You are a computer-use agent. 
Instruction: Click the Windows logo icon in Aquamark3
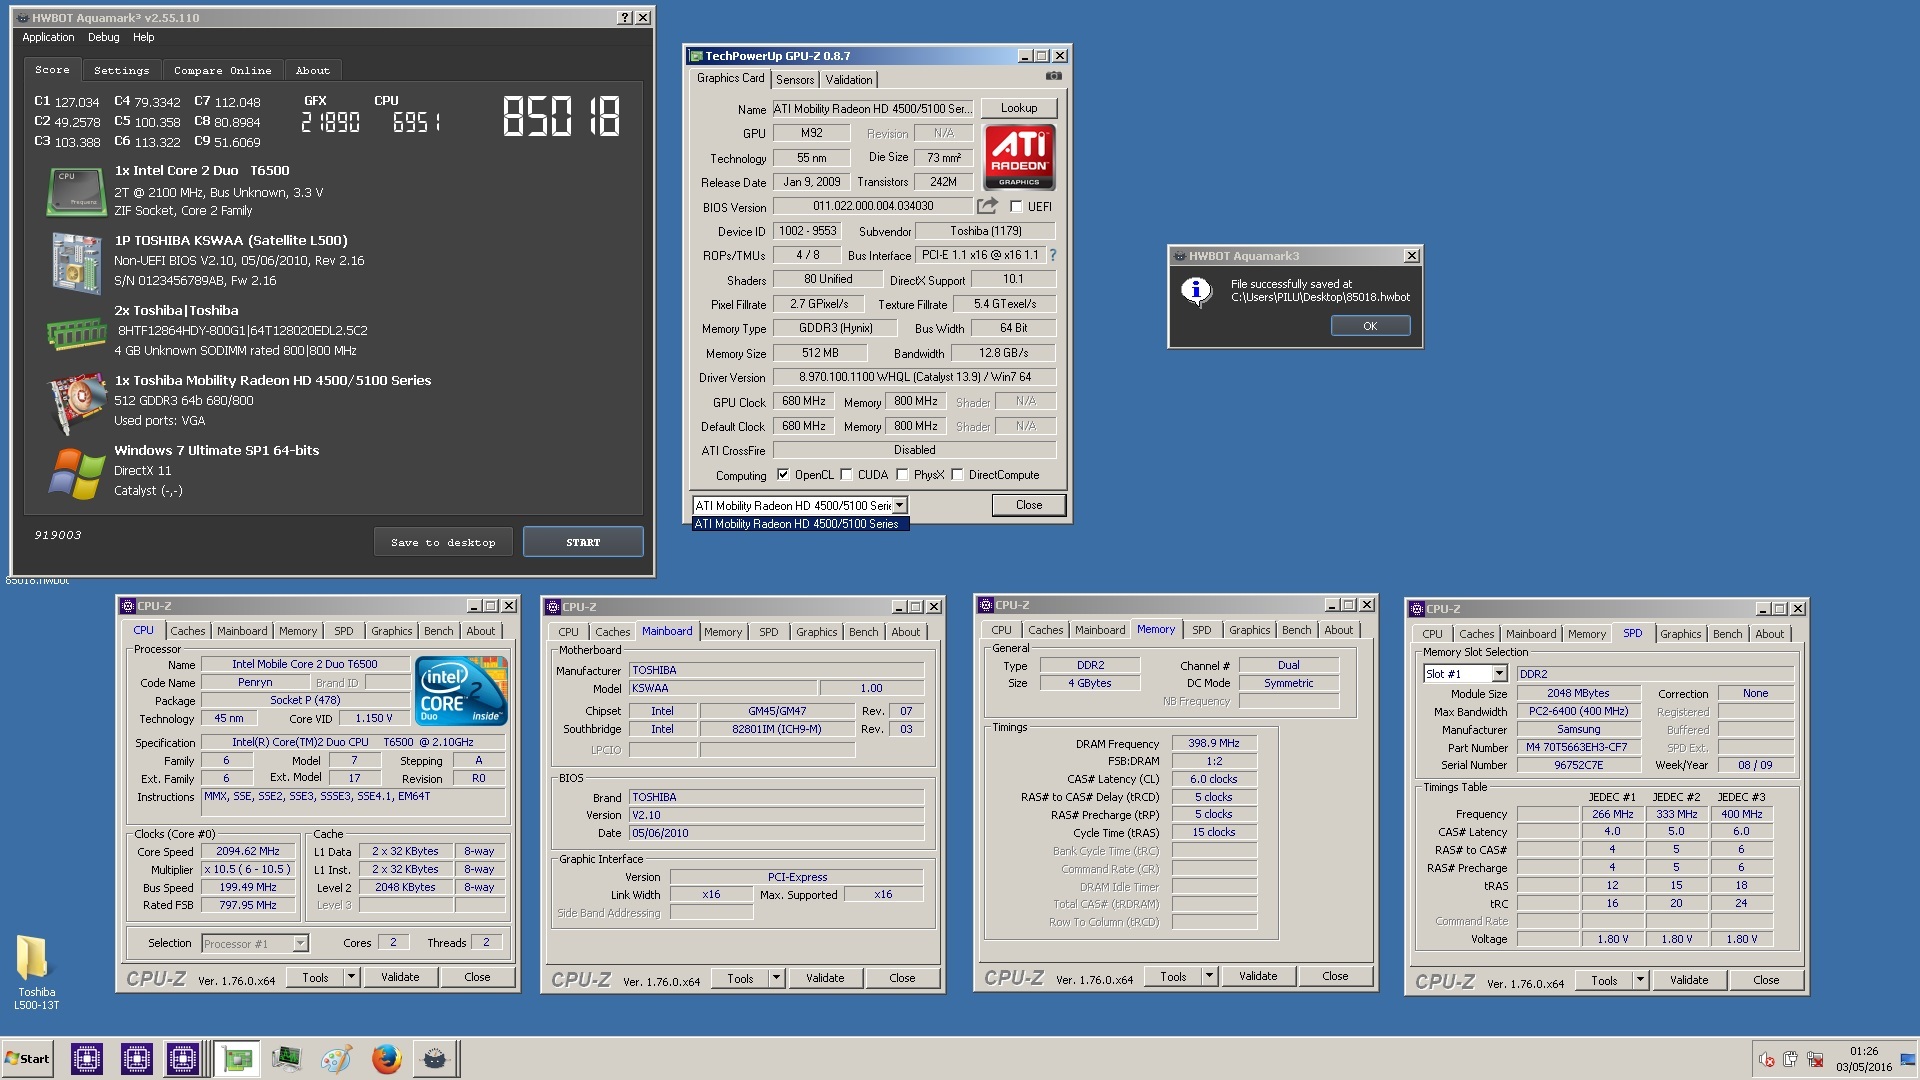pyautogui.click(x=76, y=473)
